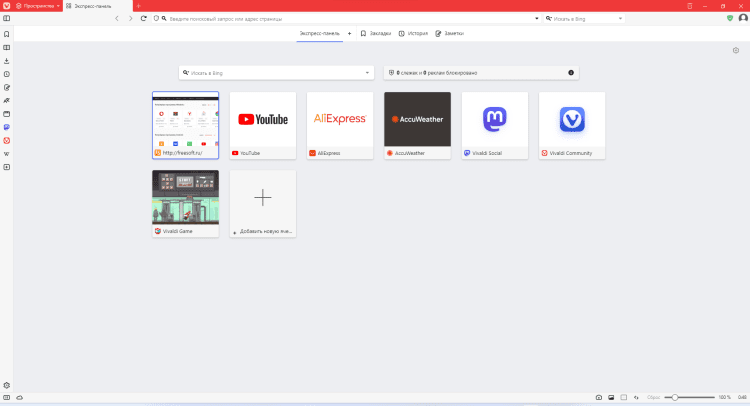Open the tracker blocker shield in address bar
Viewport: 750px width, 406px height.
(x=156, y=19)
